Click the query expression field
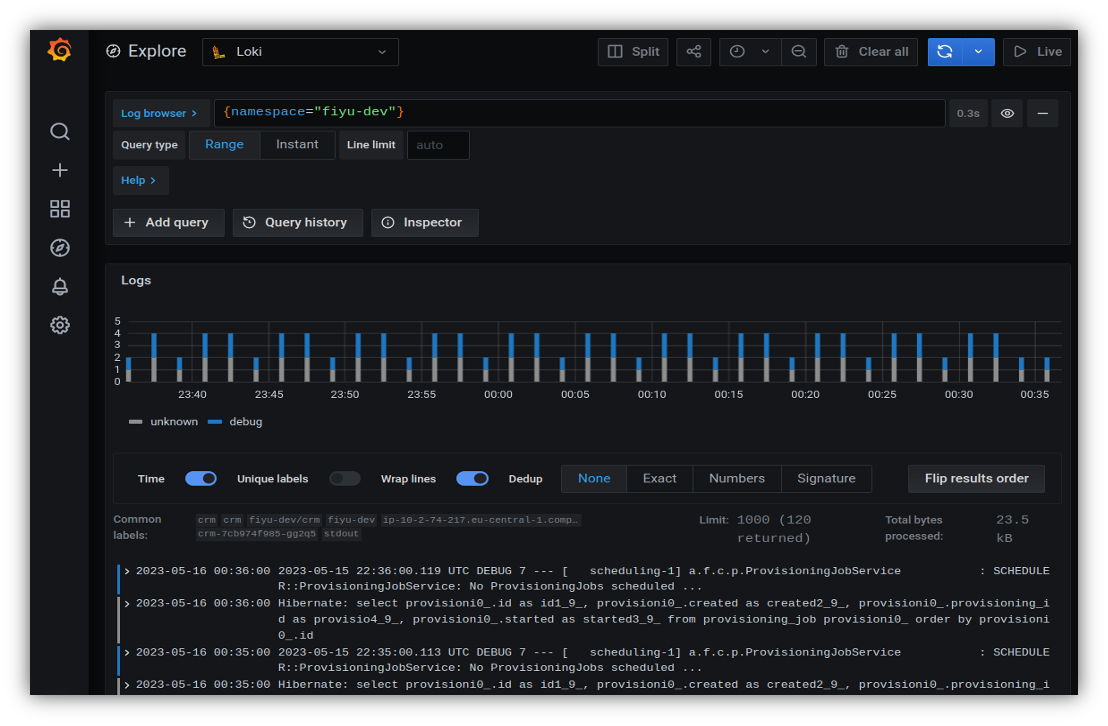The image size is (1108, 726). tap(579, 113)
